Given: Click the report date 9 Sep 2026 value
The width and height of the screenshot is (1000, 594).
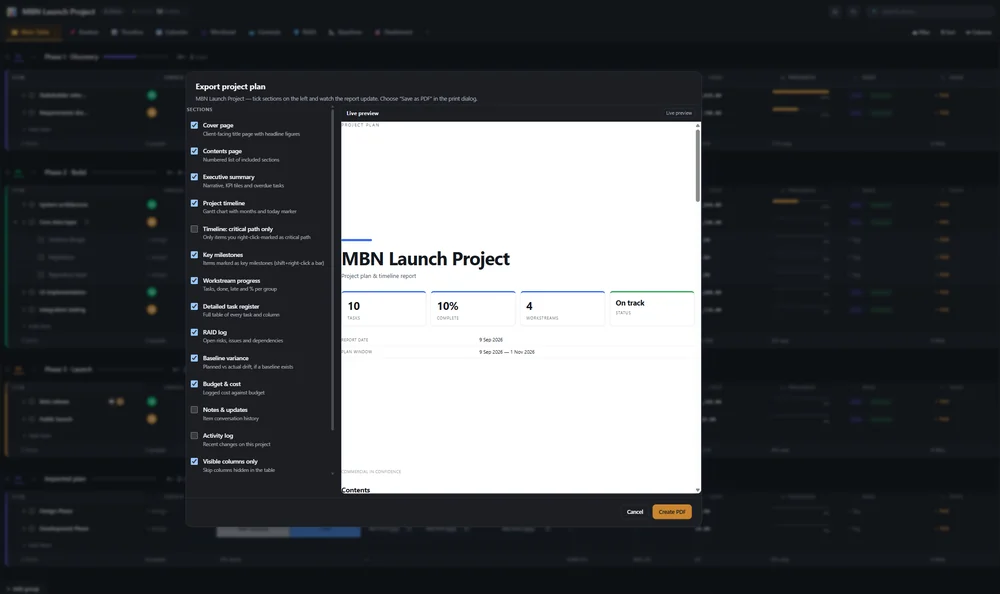Looking at the screenshot, I should tap(491, 339).
